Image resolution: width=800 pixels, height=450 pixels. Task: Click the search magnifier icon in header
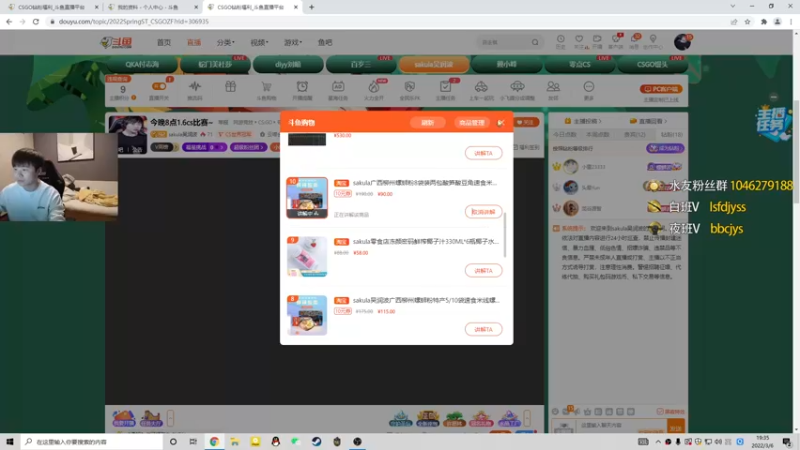tap(535, 42)
